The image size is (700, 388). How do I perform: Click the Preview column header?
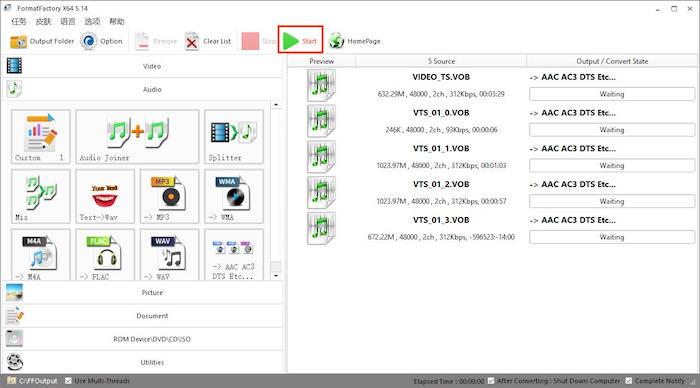click(321, 61)
